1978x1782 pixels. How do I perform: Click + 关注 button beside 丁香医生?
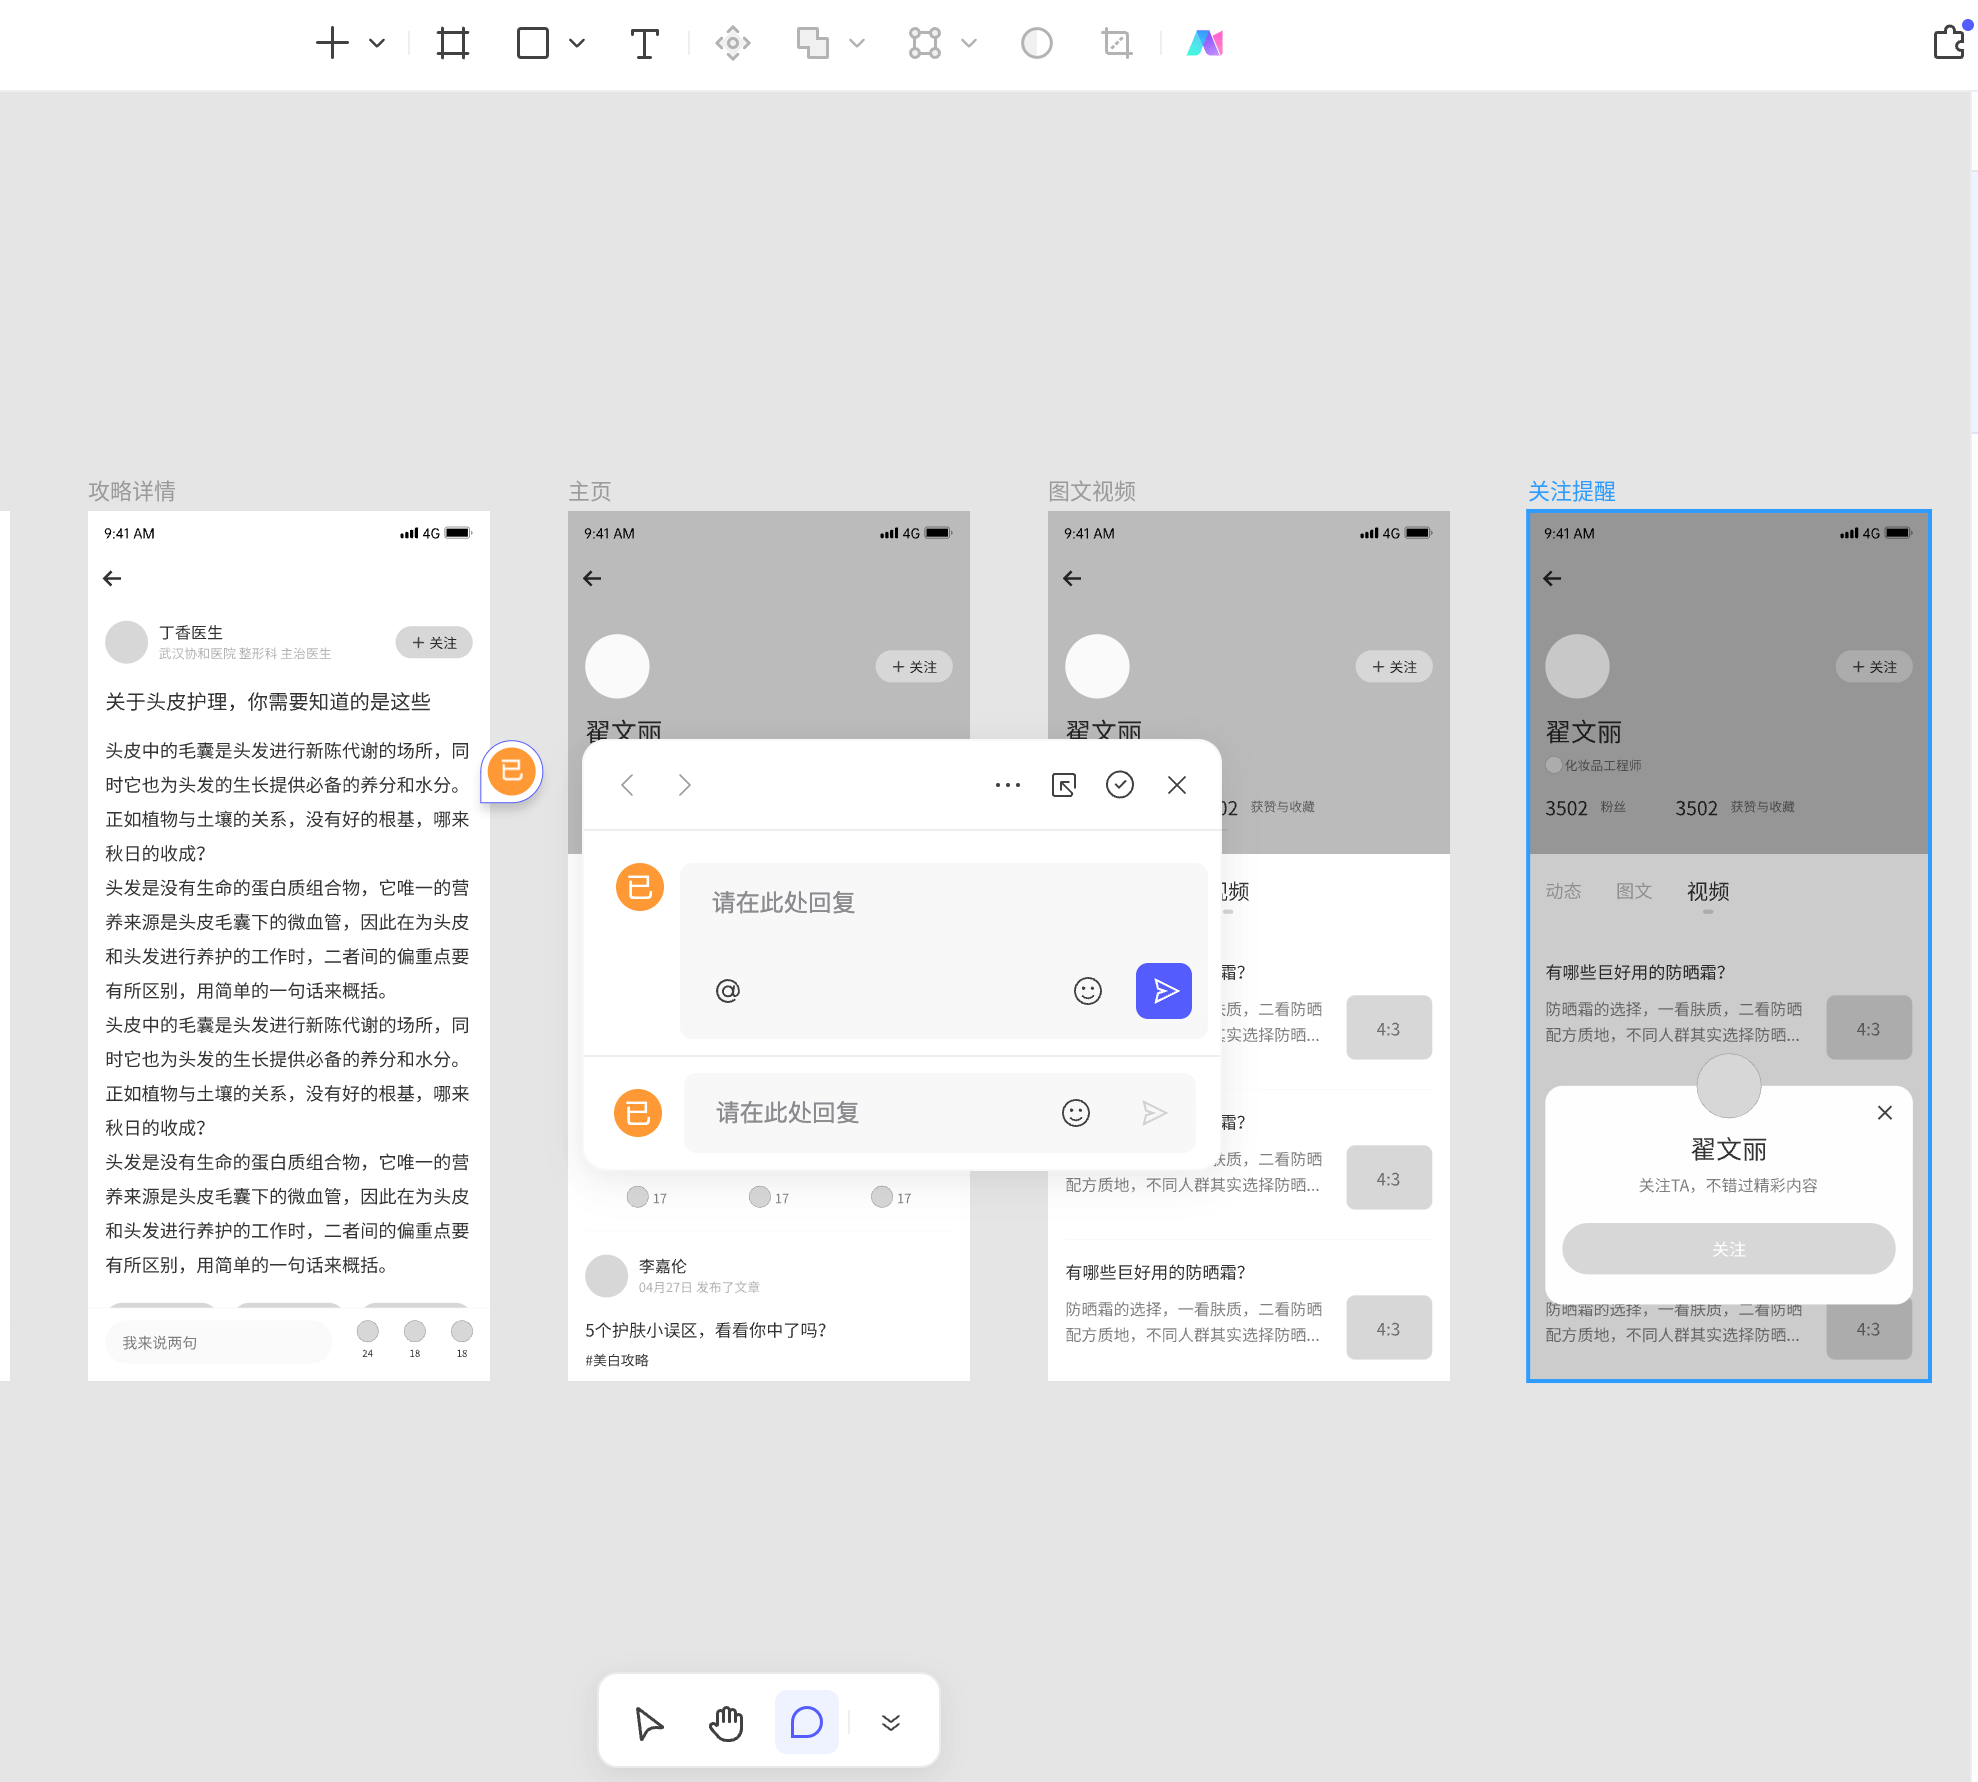[434, 642]
